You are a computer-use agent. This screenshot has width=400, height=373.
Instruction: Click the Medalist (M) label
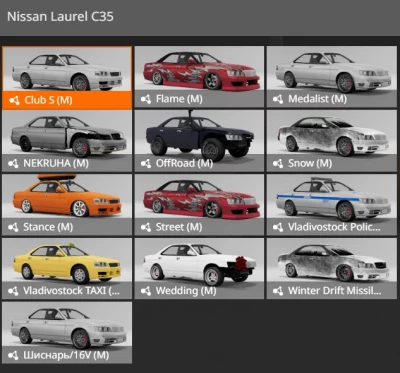click(317, 99)
